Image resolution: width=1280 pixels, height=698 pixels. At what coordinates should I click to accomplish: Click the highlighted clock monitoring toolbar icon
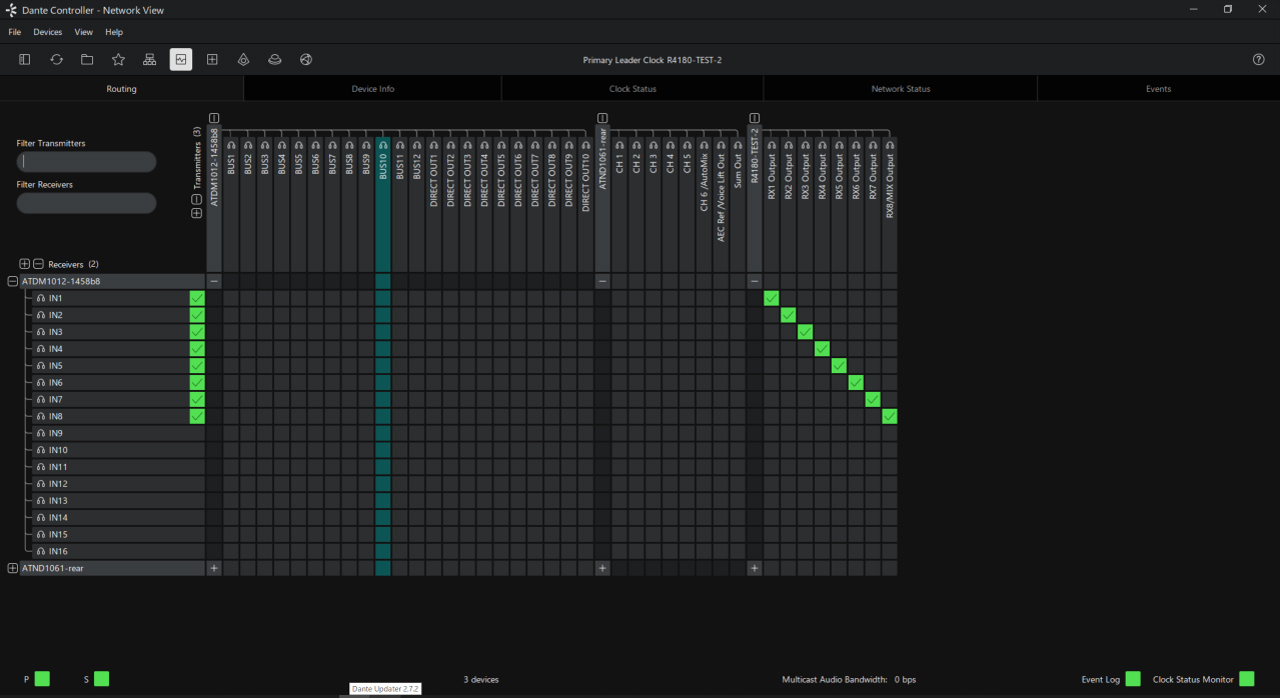point(181,60)
